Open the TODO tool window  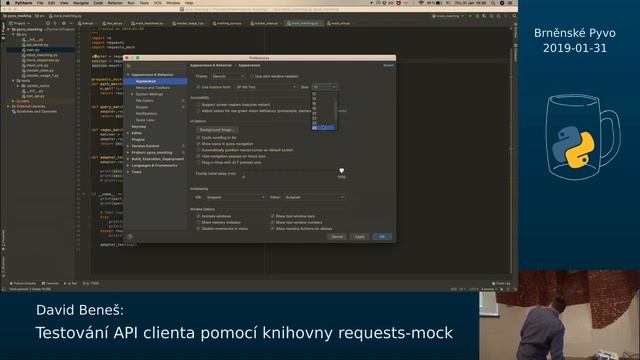pos(91,283)
